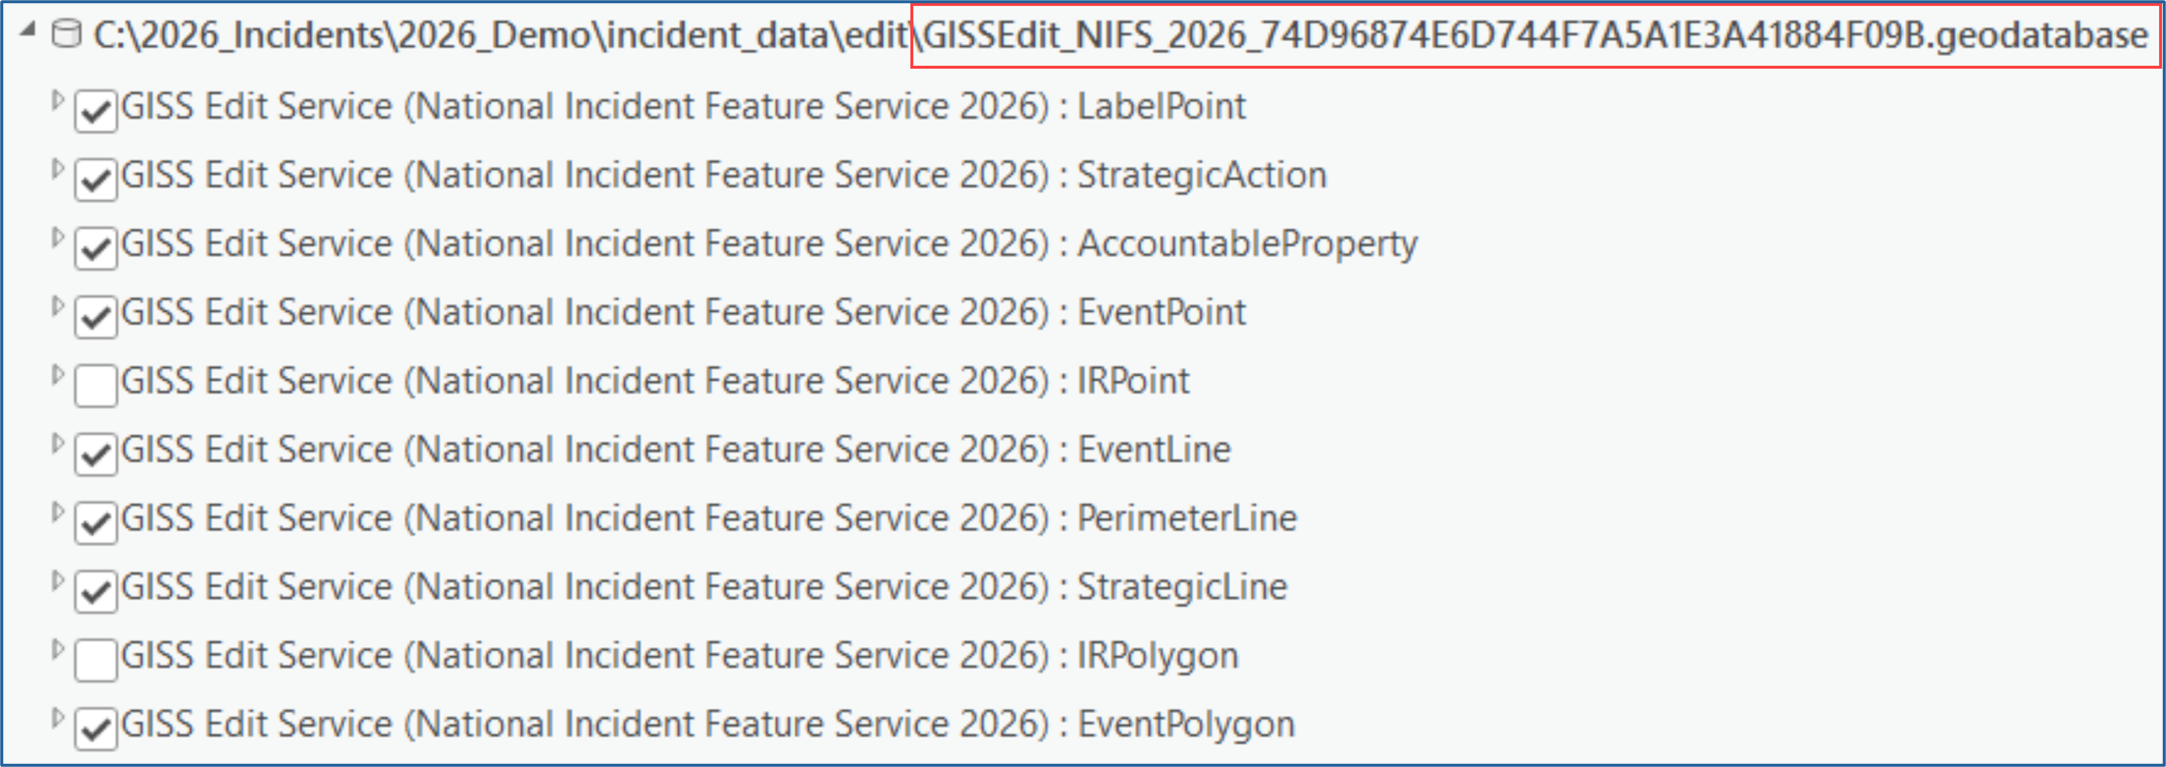
Task: Expand the IRPoint layer entry
Action: (58, 376)
